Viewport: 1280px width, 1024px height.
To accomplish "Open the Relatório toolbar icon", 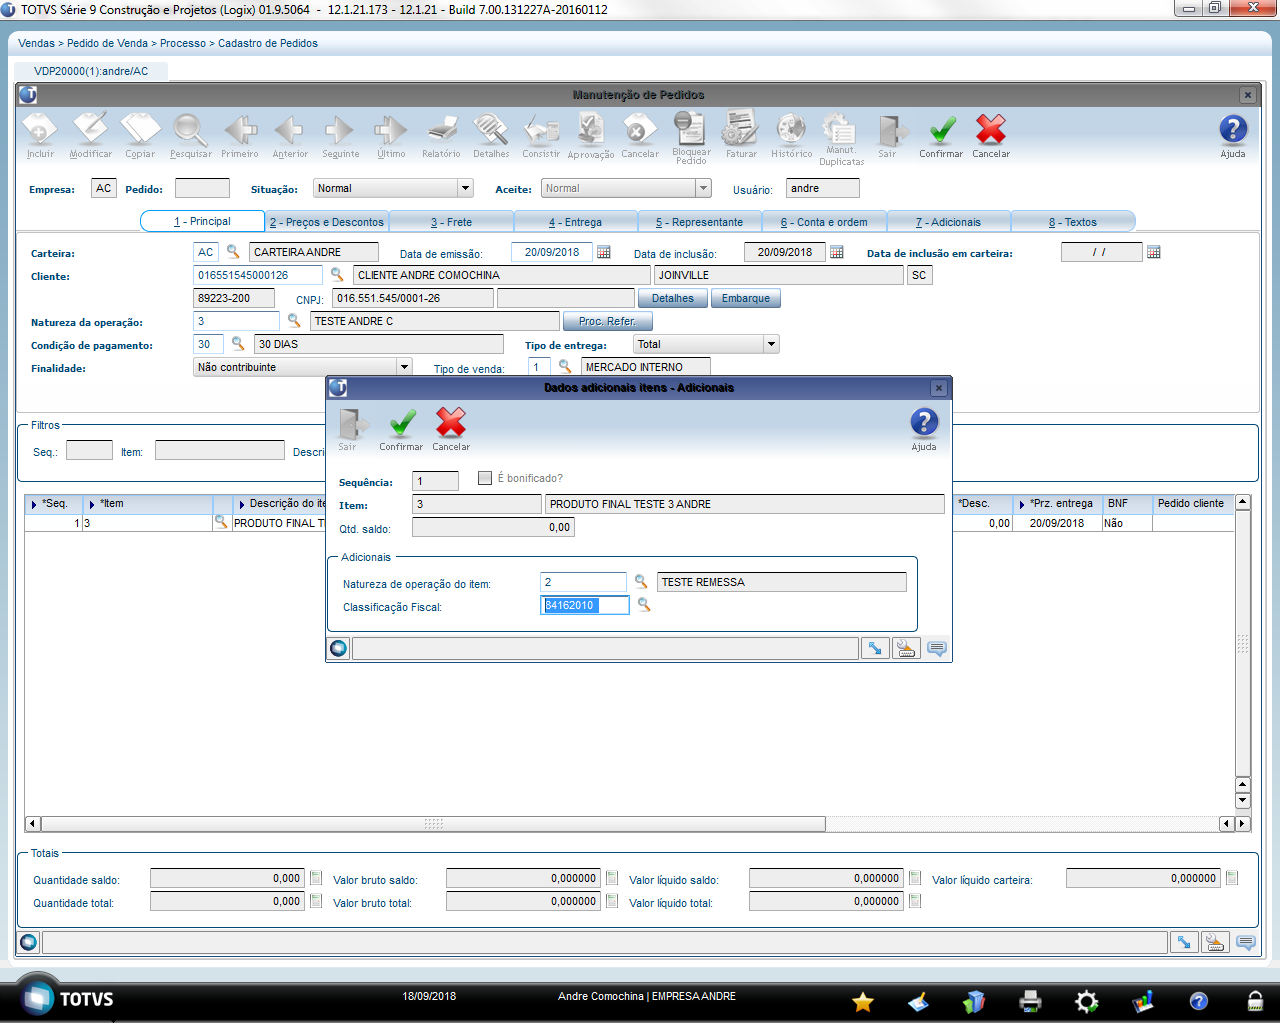I will (441, 136).
